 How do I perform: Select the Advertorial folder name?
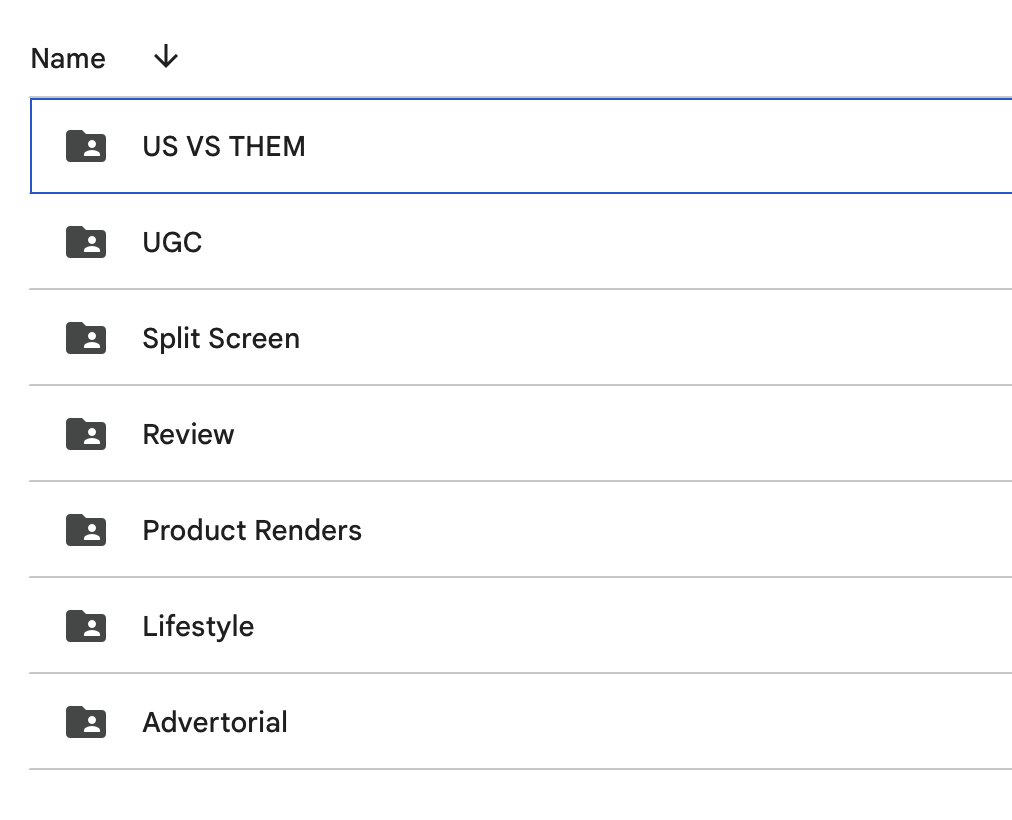[215, 722]
